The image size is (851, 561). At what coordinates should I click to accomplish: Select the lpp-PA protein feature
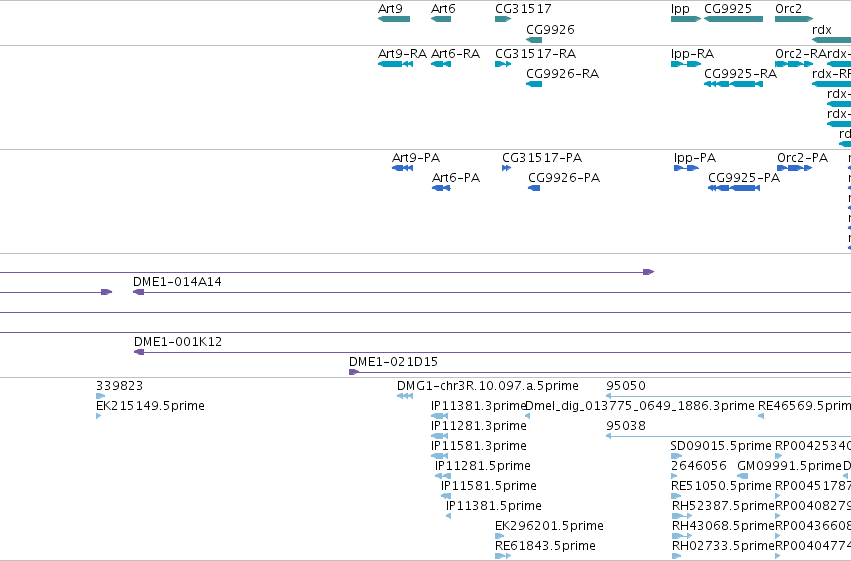click(x=686, y=168)
